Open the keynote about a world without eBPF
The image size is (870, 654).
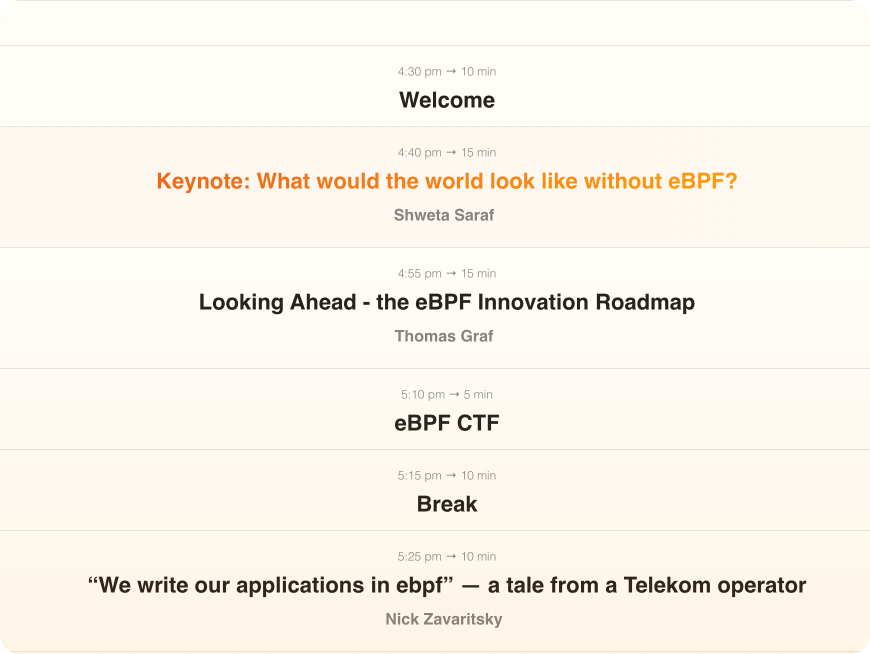[x=447, y=181]
